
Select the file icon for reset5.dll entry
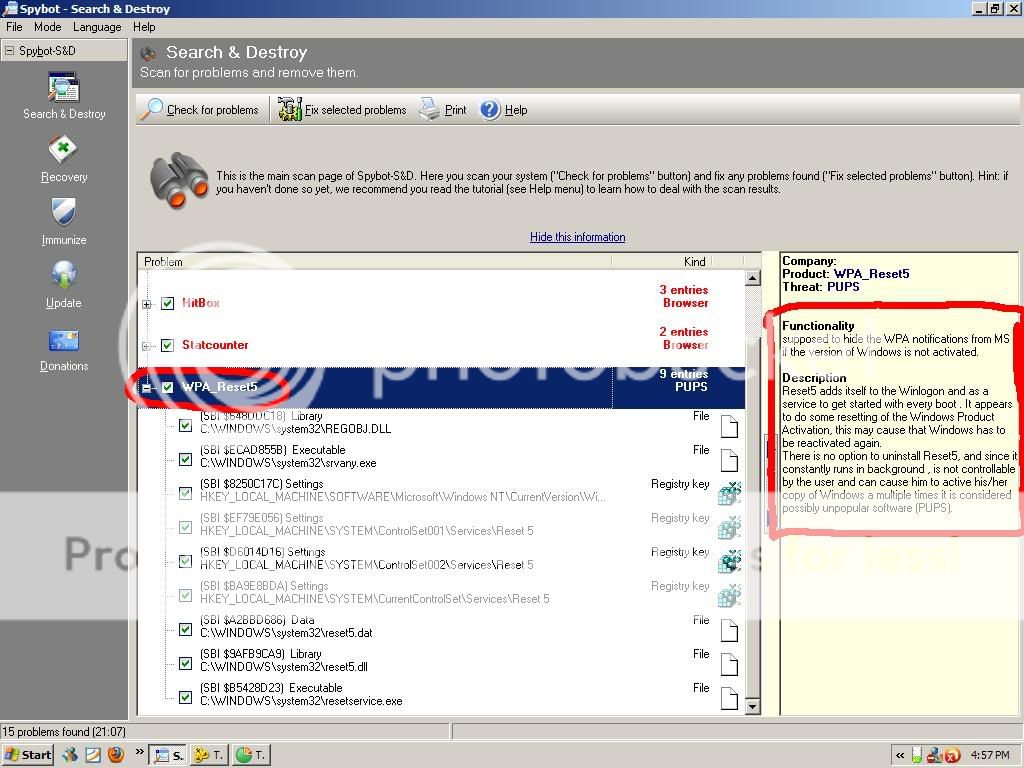pos(729,664)
